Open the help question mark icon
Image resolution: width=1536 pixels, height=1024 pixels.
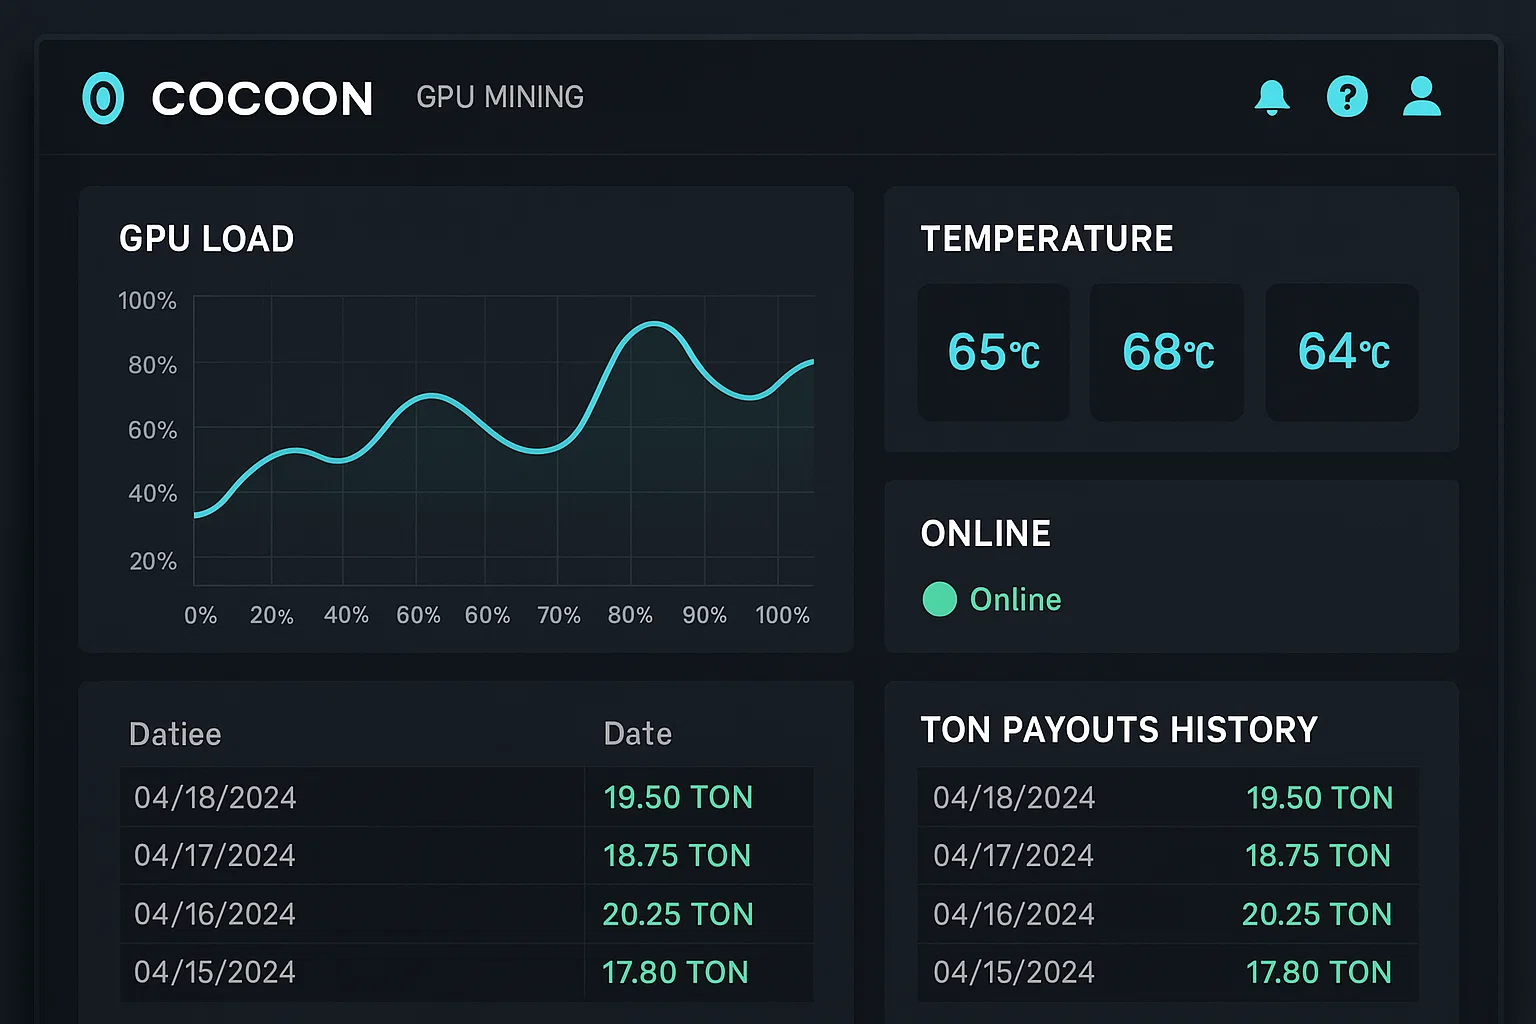(x=1347, y=97)
